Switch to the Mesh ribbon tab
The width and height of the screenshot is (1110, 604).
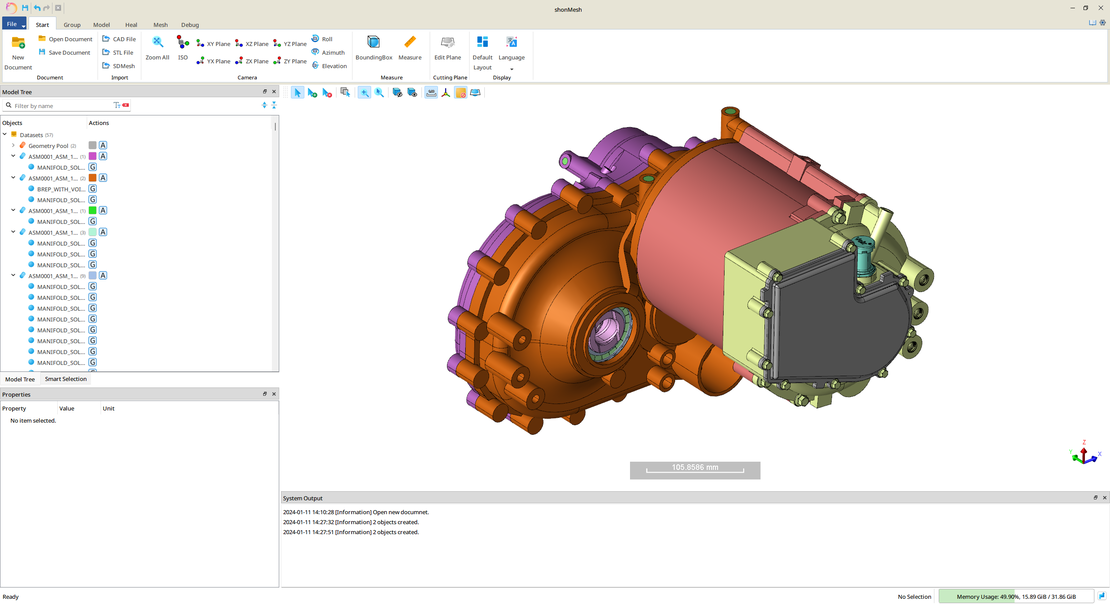[160, 25]
